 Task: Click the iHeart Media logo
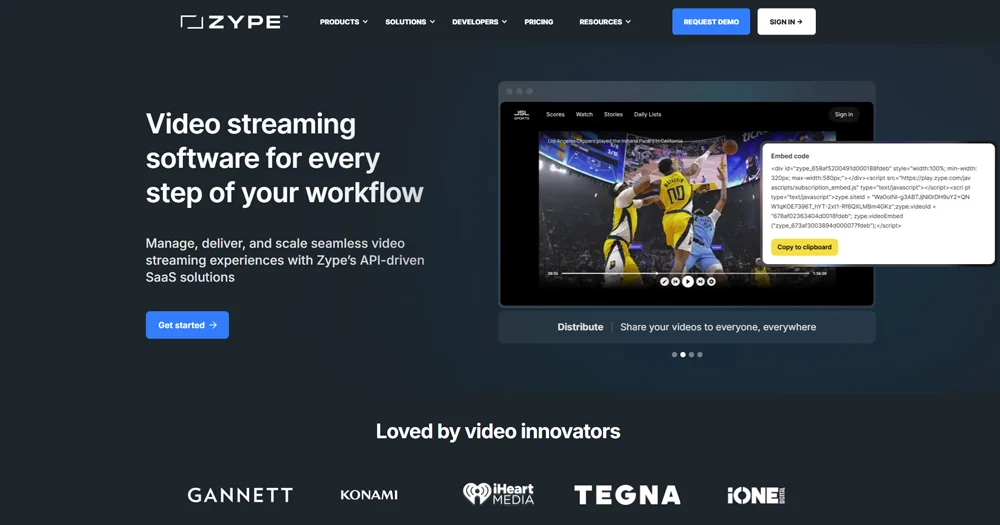point(498,494)
